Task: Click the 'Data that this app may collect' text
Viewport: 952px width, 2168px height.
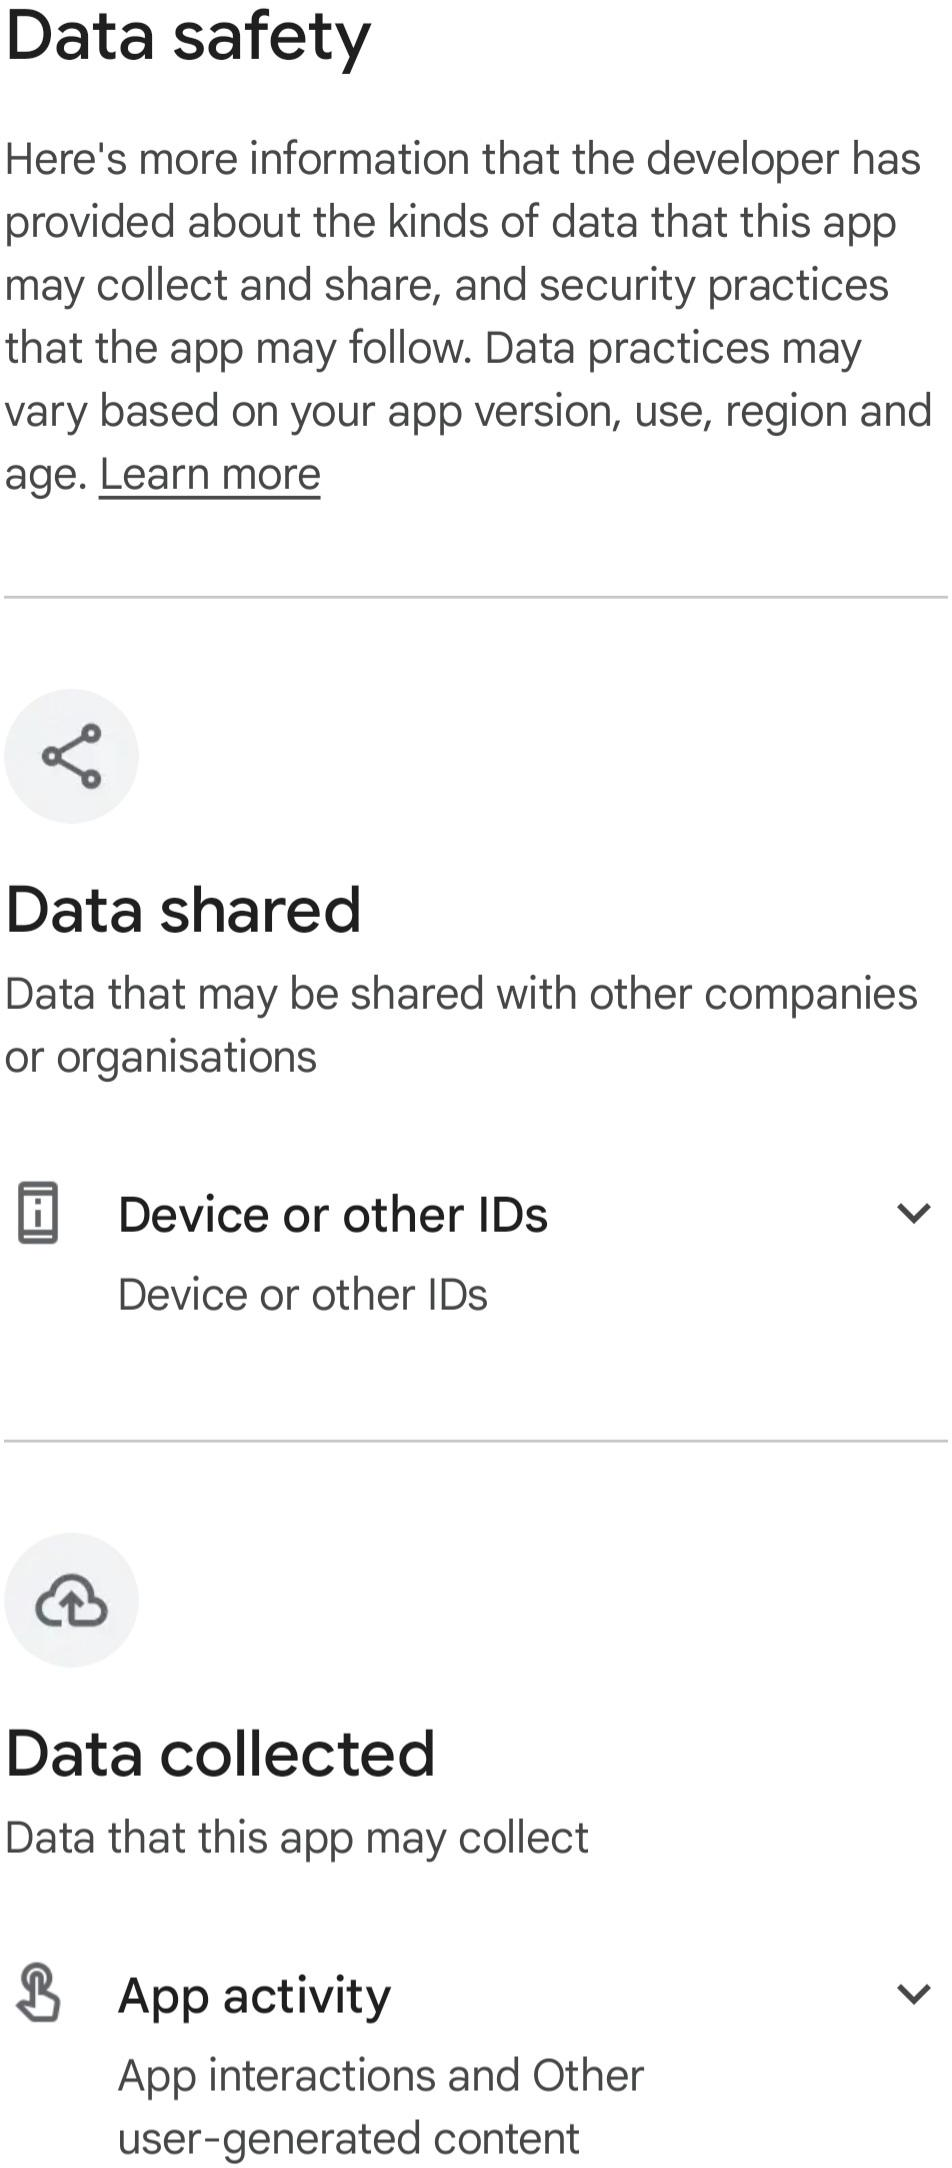Action: (x=297, y=1838)
